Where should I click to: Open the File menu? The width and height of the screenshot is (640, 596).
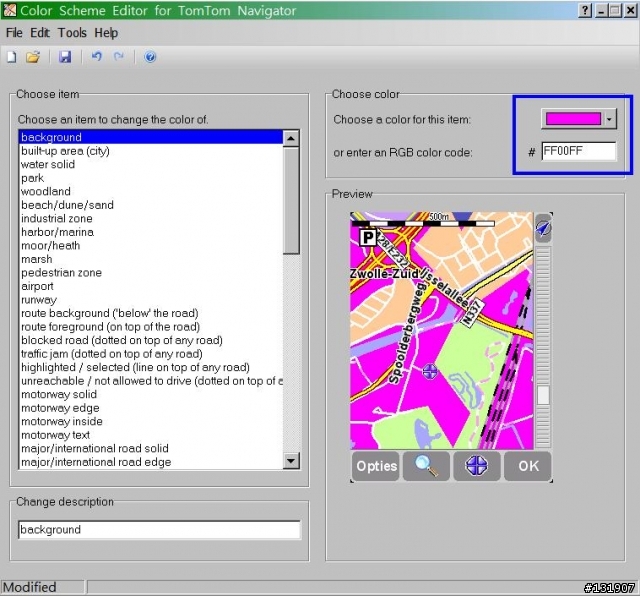(14, 33)
